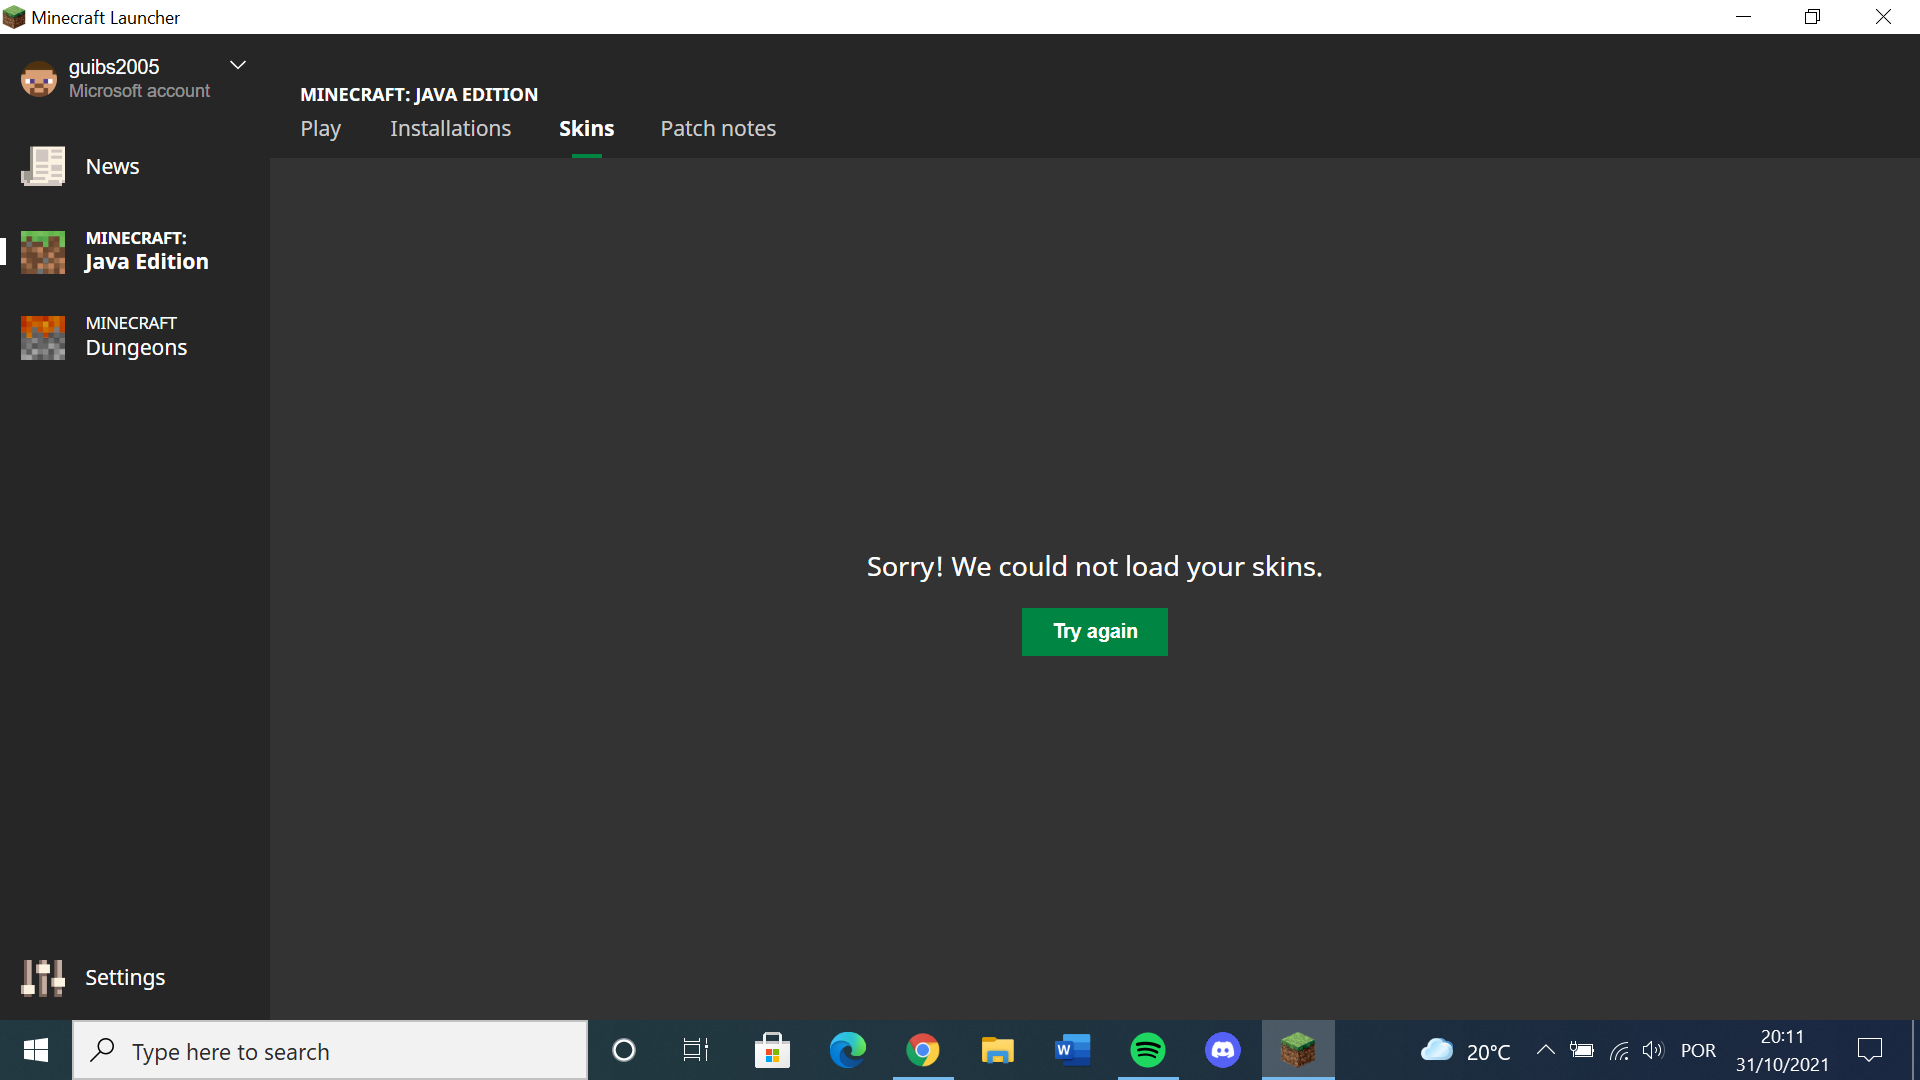Open launcher Settings sliders icon

tap(43, 977)
